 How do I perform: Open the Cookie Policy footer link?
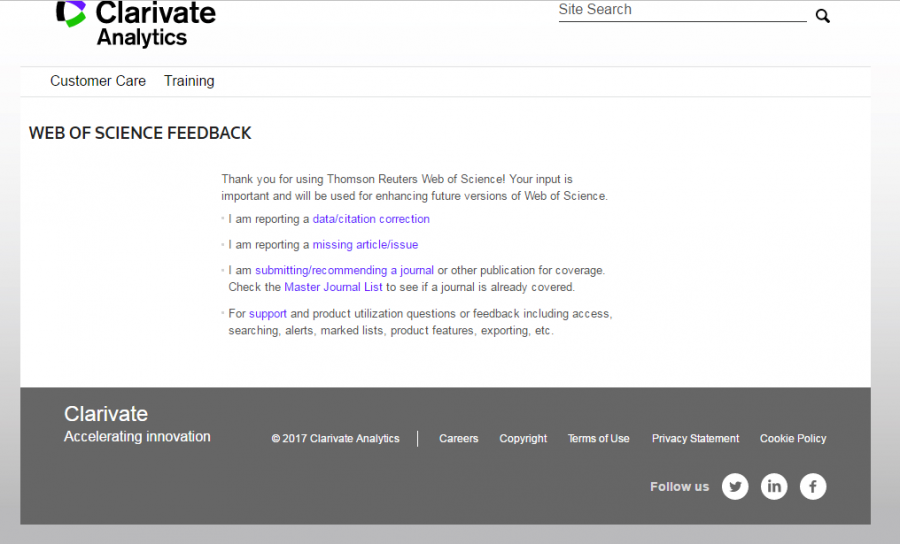click(x=793, y=438)
